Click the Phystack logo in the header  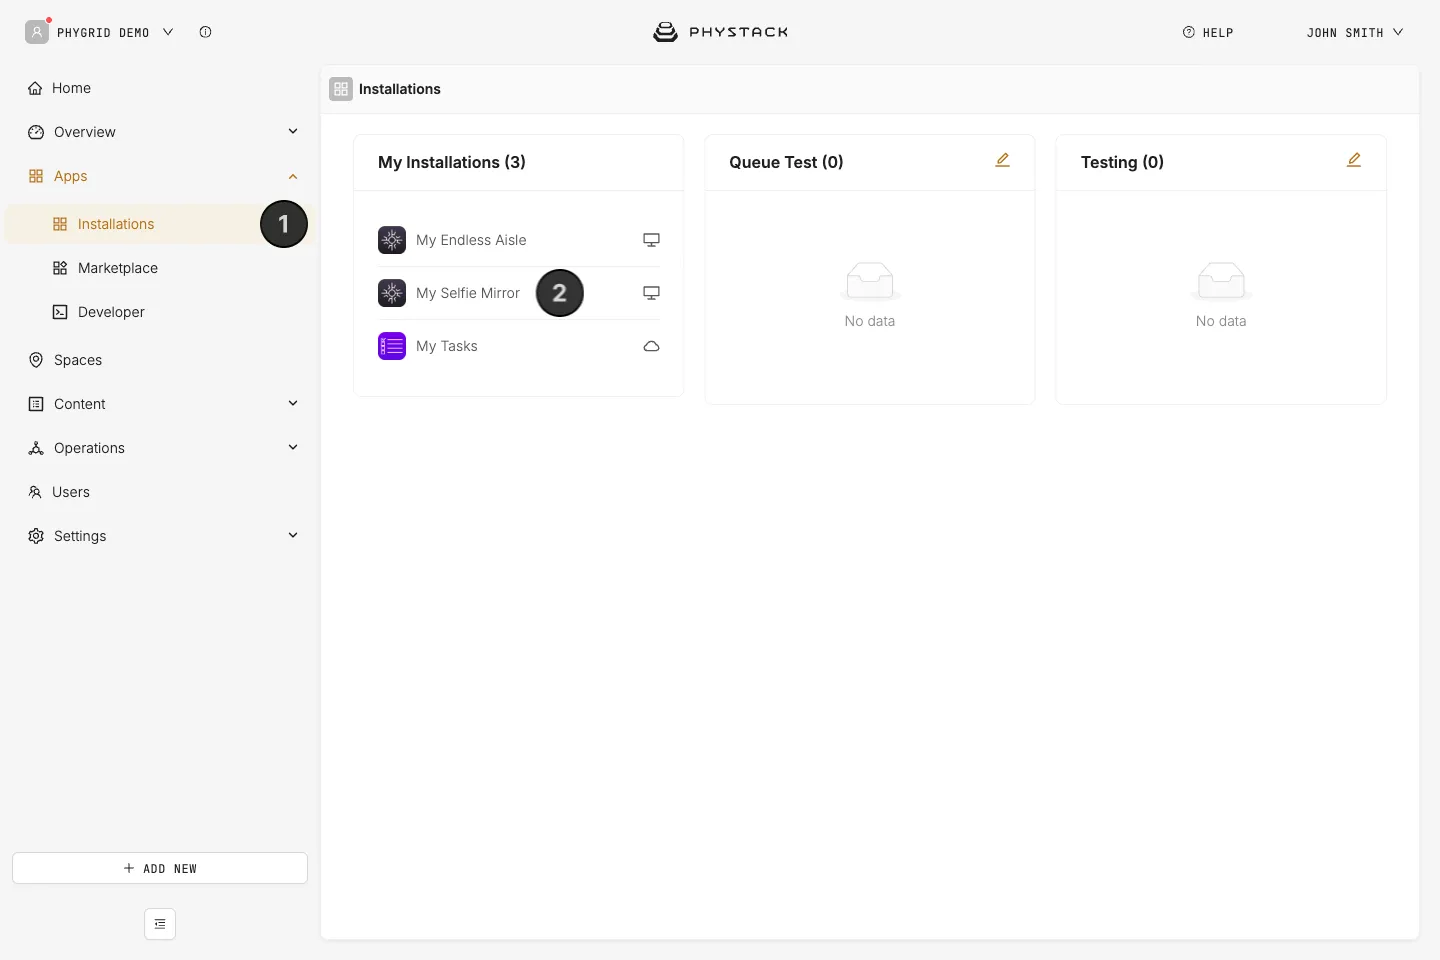(x=720, y=32)
